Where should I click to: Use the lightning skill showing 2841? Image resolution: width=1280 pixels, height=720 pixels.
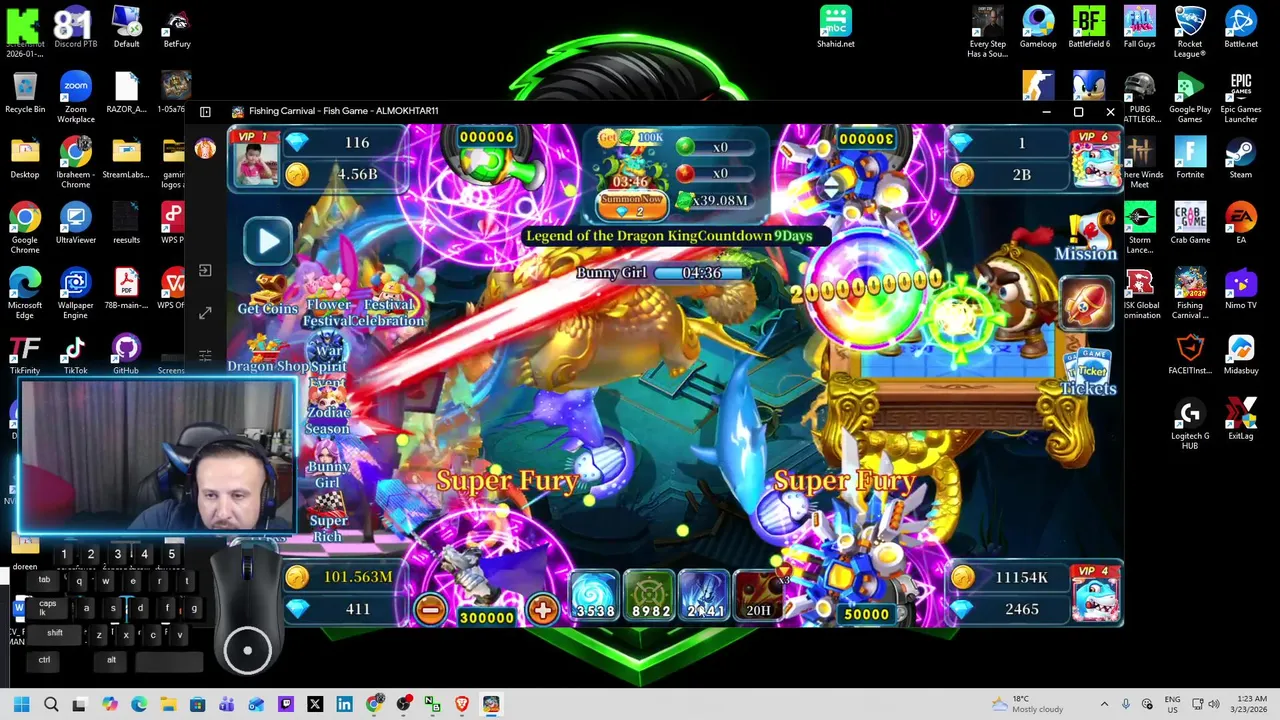pos(704,596)
